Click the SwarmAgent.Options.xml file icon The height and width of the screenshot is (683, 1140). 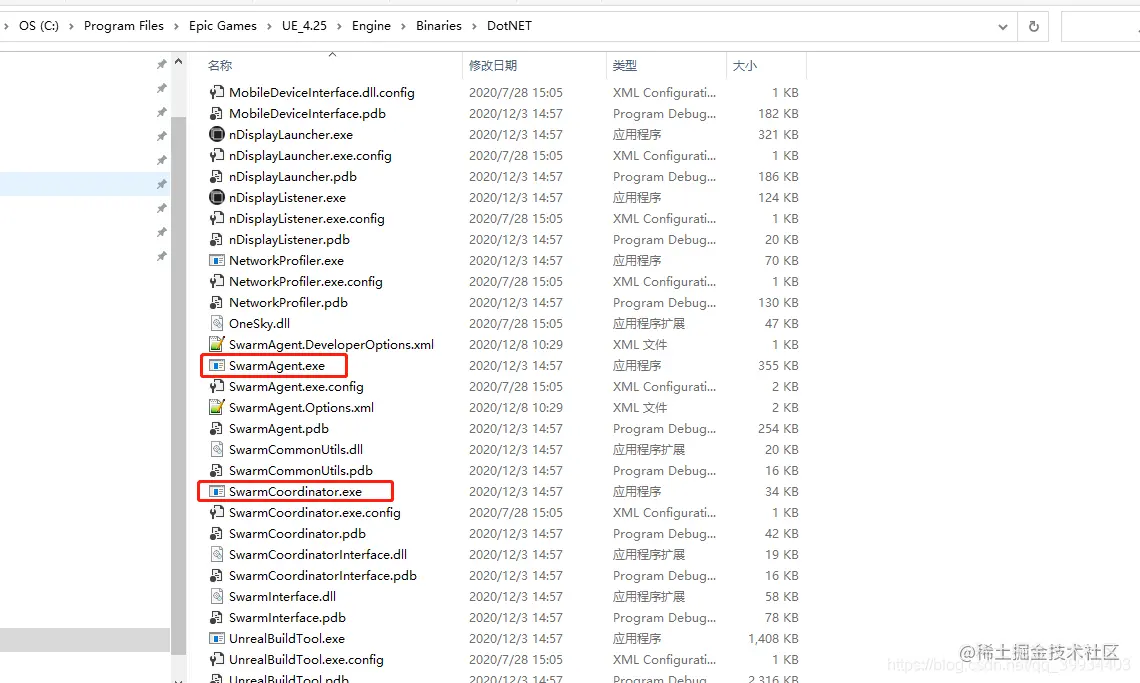point(216,408)
